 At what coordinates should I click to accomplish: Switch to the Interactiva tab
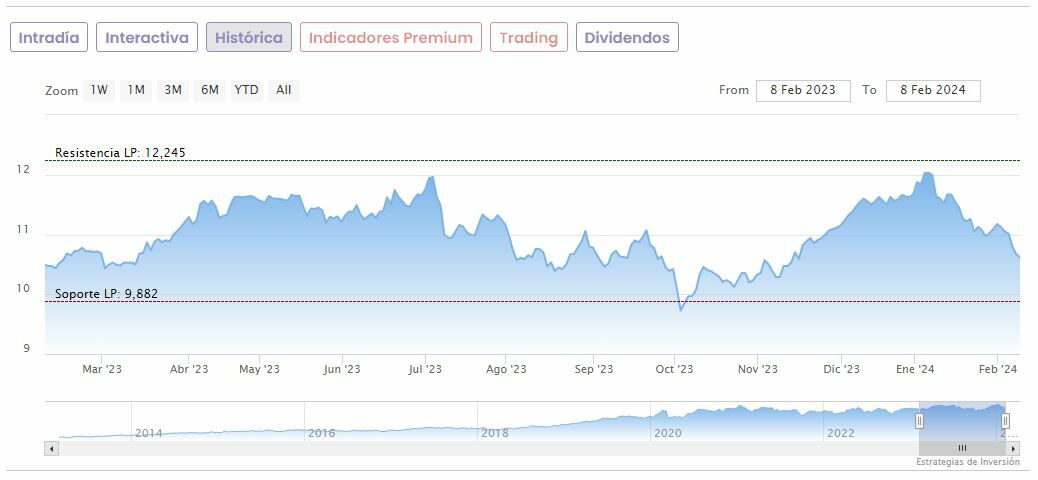[147, 38]
